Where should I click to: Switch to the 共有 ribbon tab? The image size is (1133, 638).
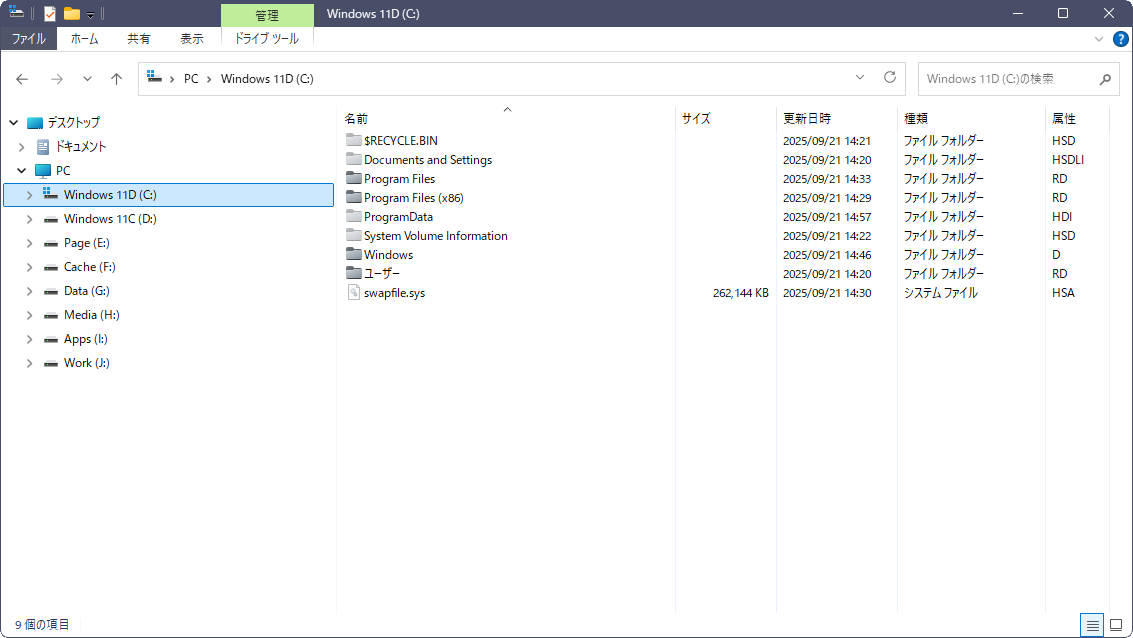point(139,39)
